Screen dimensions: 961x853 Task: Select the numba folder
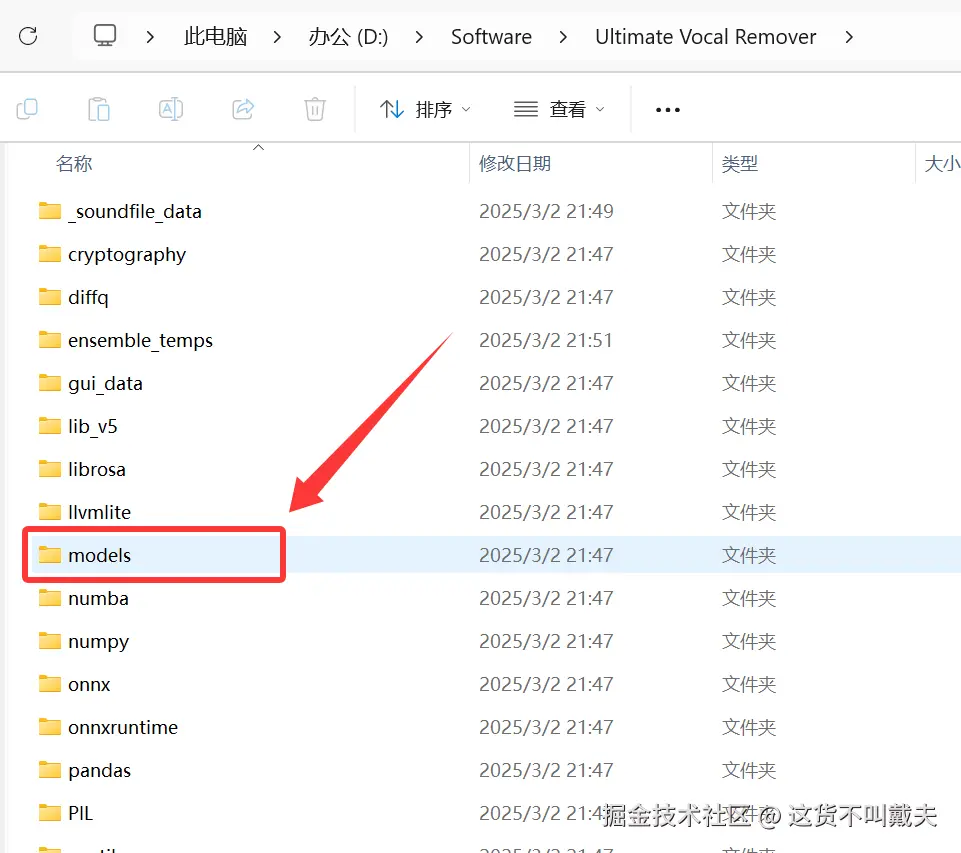[98, 598]
